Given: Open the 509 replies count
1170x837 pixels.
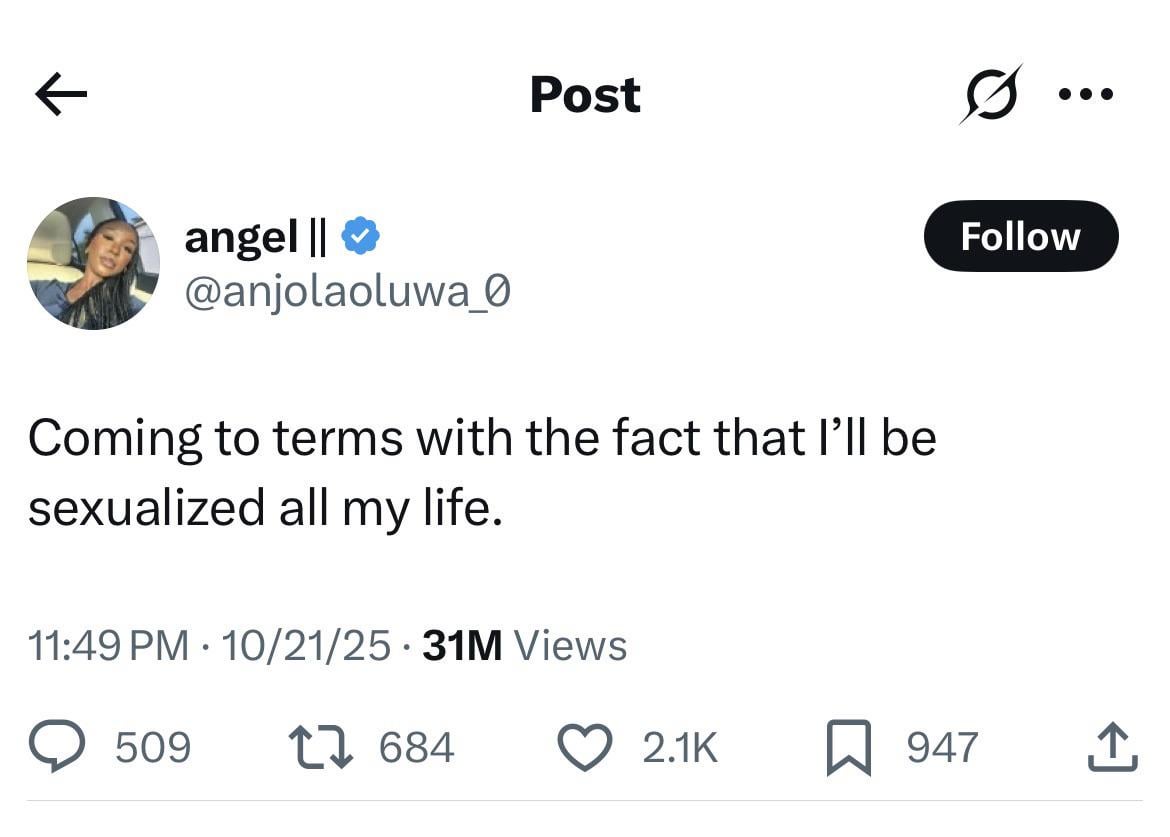Looking at the screenshot, I should [x=153, y=748].
